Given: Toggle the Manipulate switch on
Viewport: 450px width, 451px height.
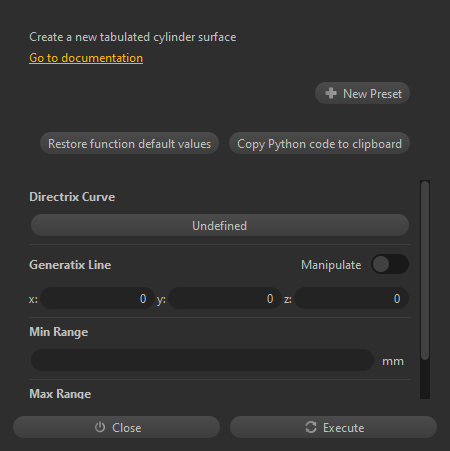Looking at the screenshot, I should point(390,264).
